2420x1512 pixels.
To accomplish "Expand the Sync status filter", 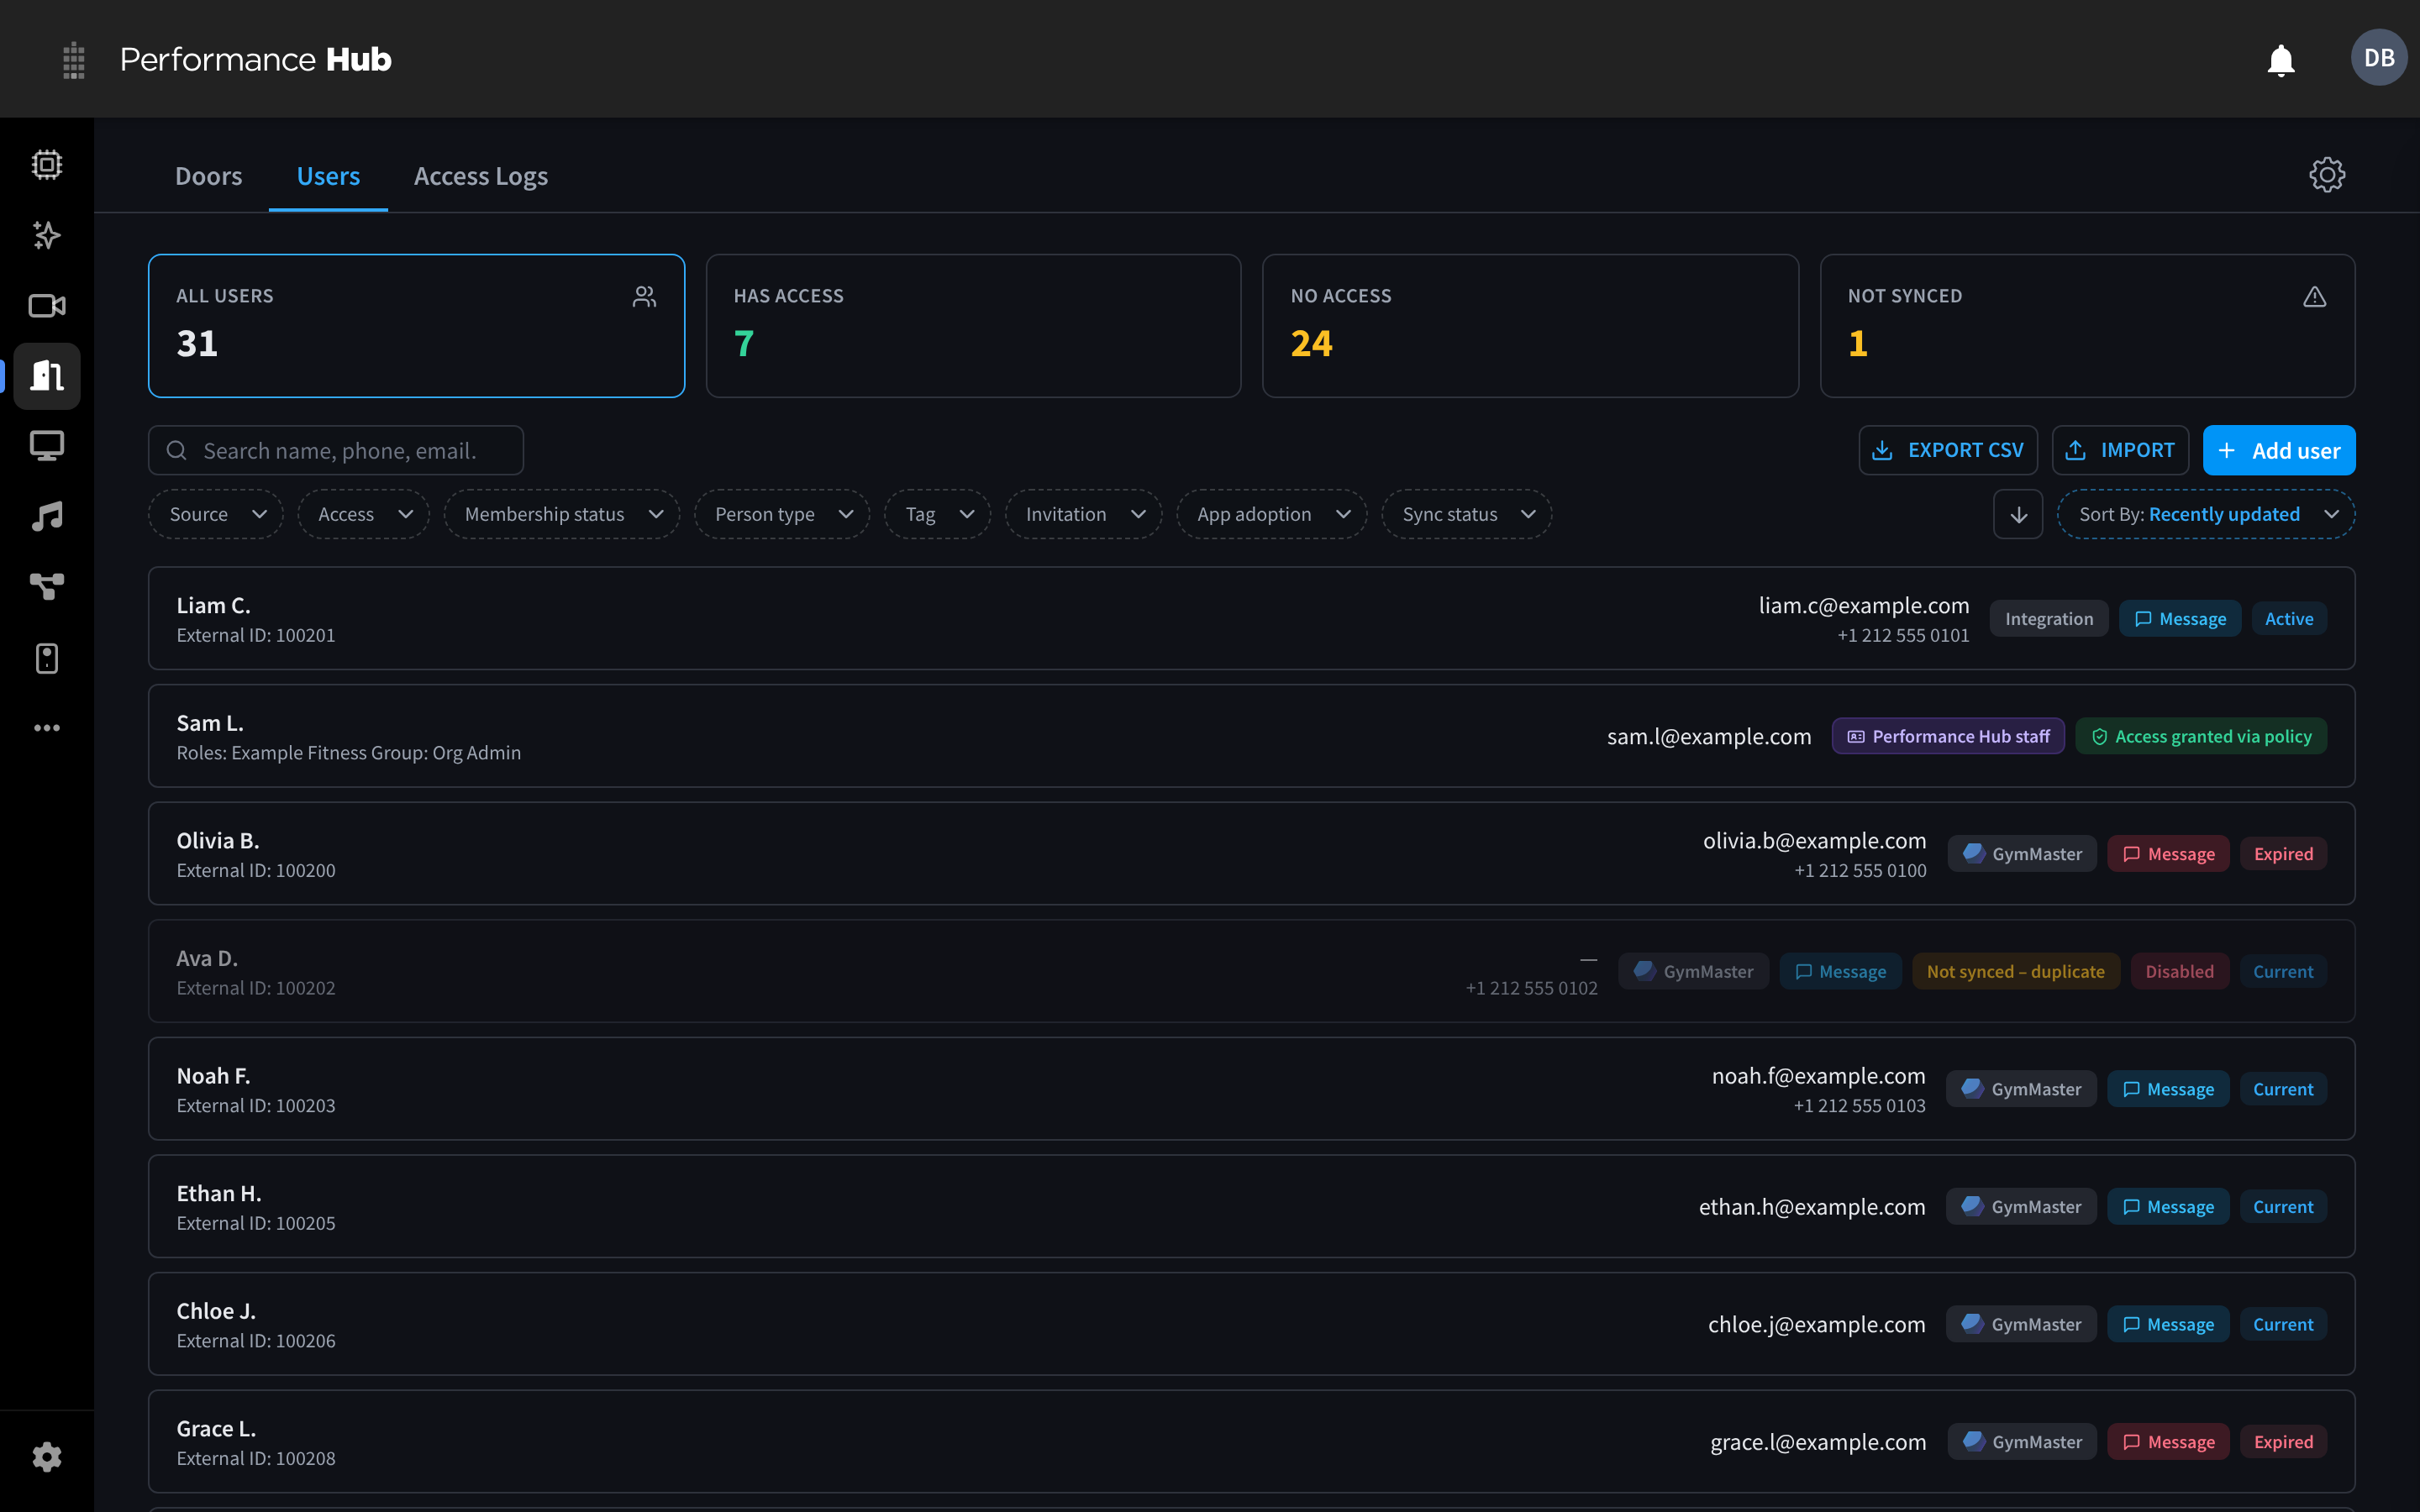I will click(1467, 514).
